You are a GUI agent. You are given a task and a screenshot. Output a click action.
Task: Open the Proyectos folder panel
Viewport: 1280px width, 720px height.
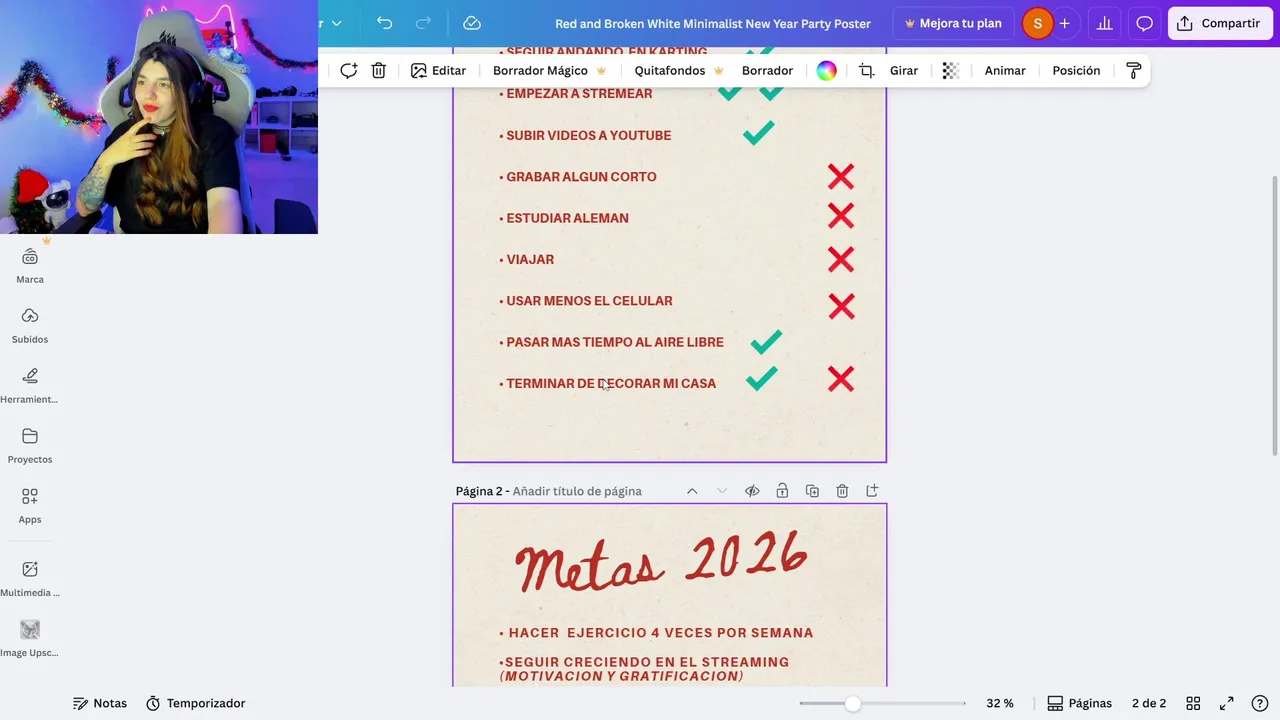coord(30,446)
